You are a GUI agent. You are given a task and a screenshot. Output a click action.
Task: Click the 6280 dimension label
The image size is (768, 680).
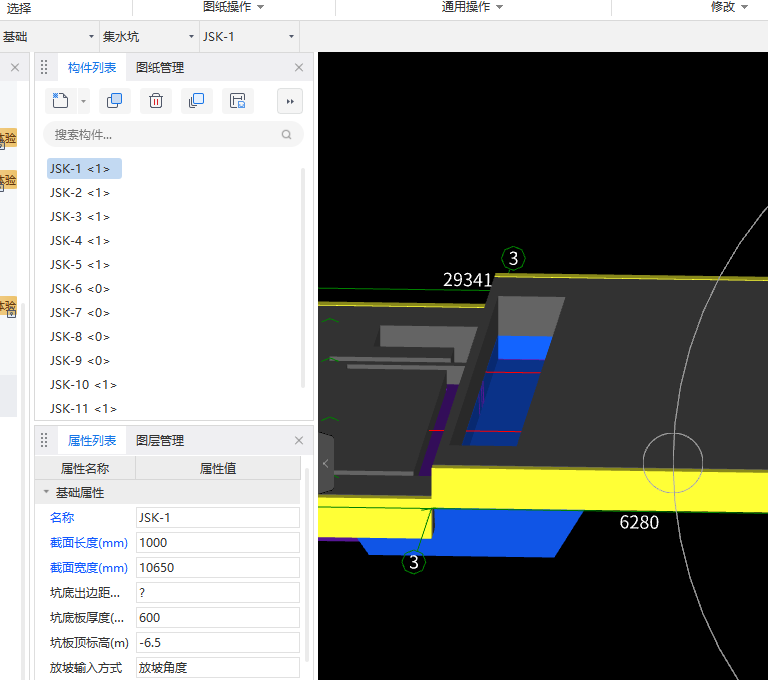pos(639,523)
